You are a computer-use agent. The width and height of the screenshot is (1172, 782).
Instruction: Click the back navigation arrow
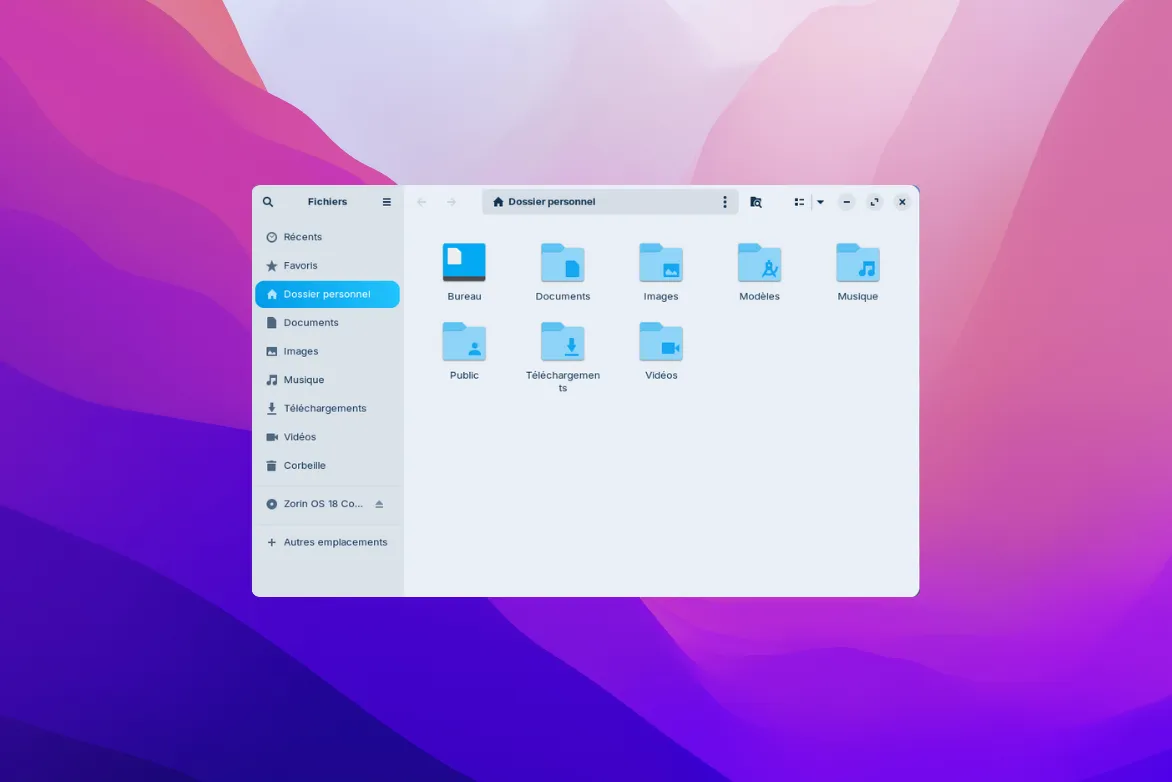(421, 201)
